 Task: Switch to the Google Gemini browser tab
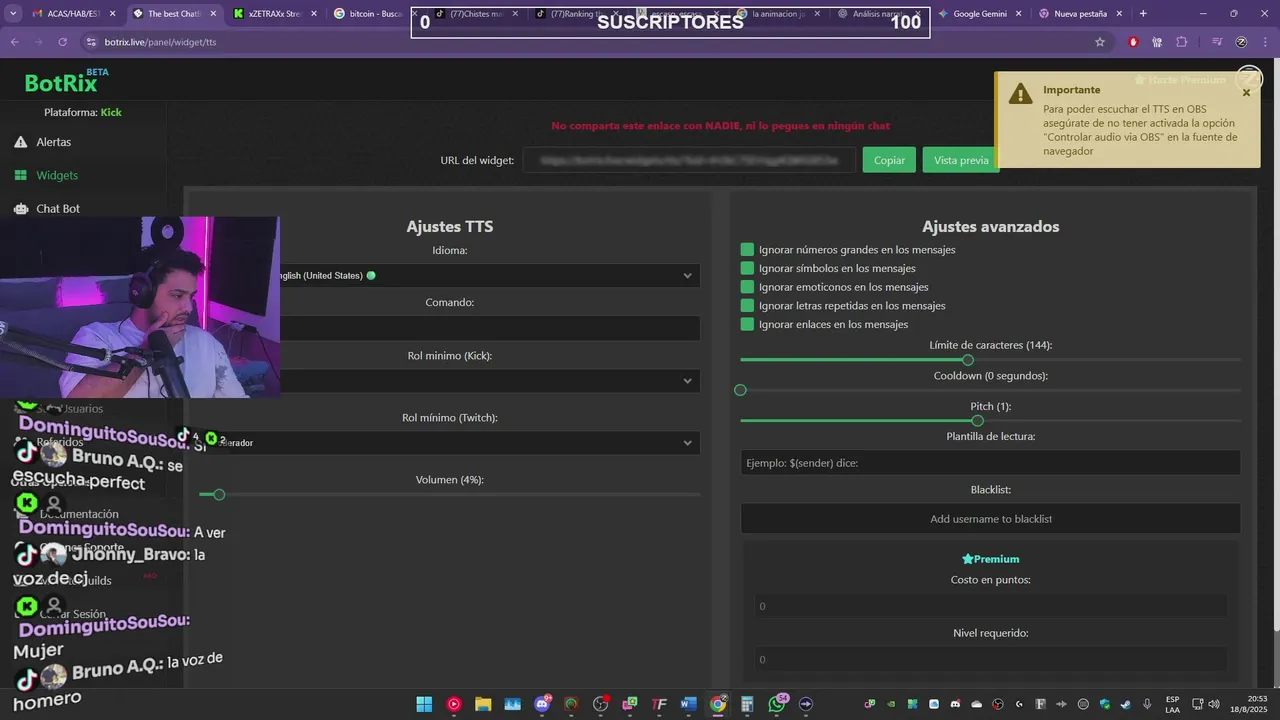tap(978, 14)
